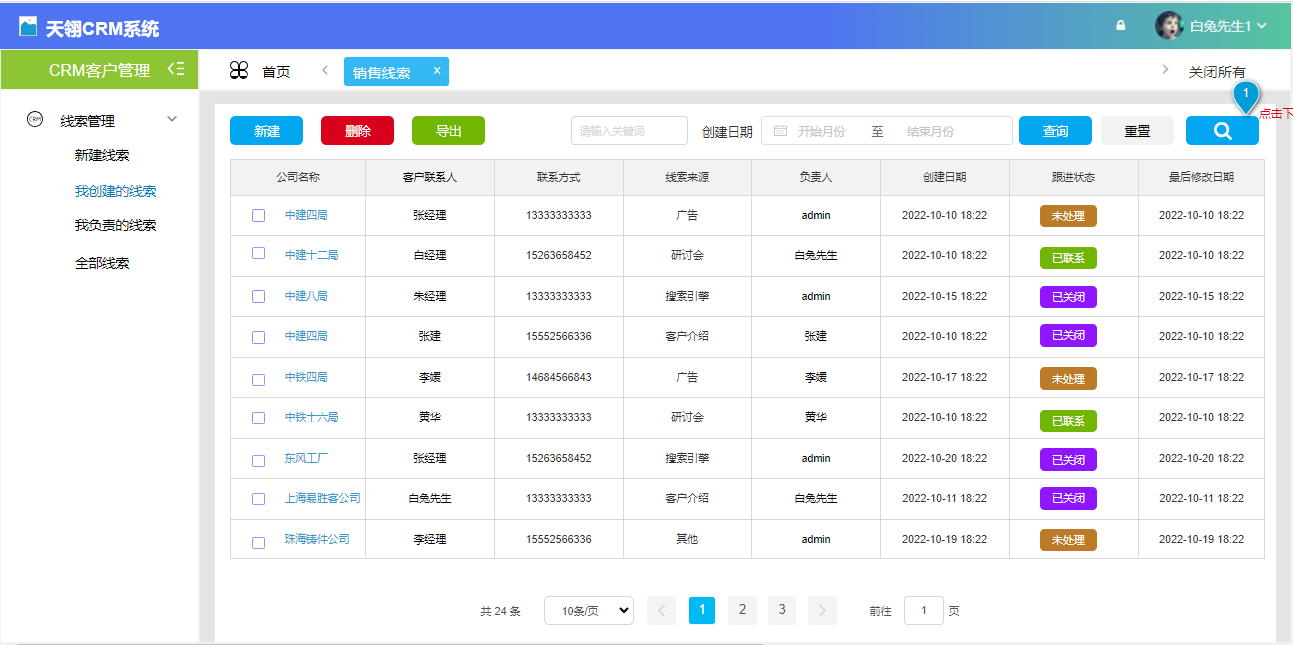The image size is (1293, 645).
Task: Collapse the 线索管理 menu section
Action: click(171, 118)
